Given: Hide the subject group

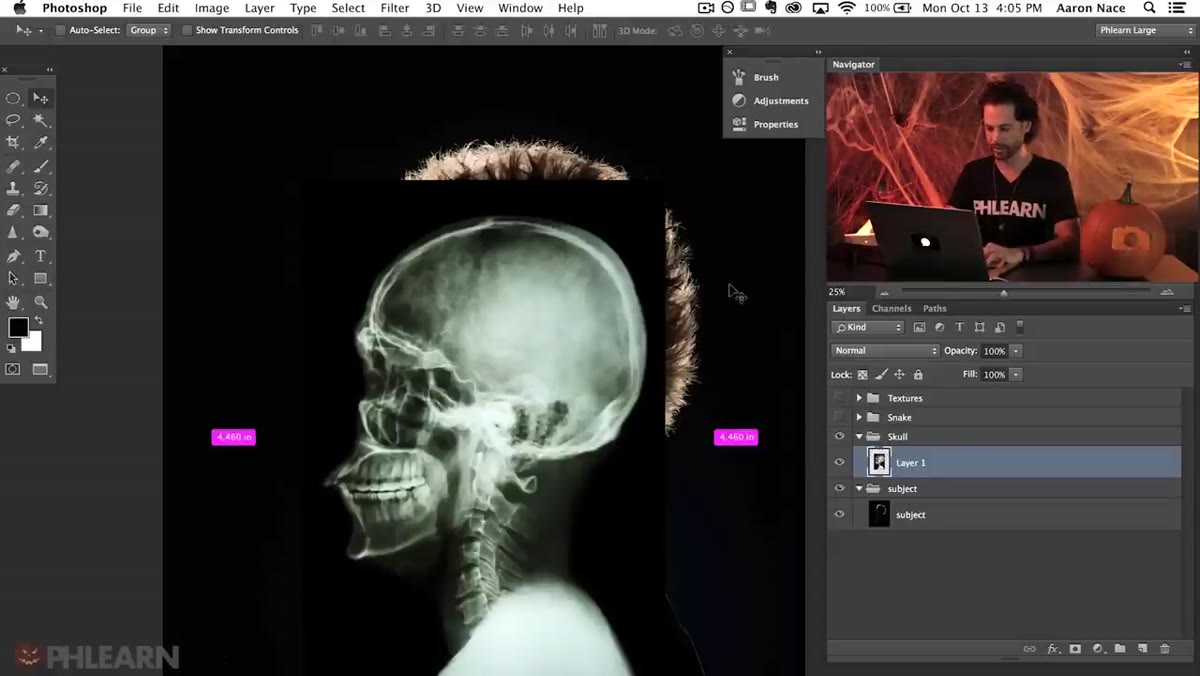Looking at the screenshot, I should pos(839,488).
